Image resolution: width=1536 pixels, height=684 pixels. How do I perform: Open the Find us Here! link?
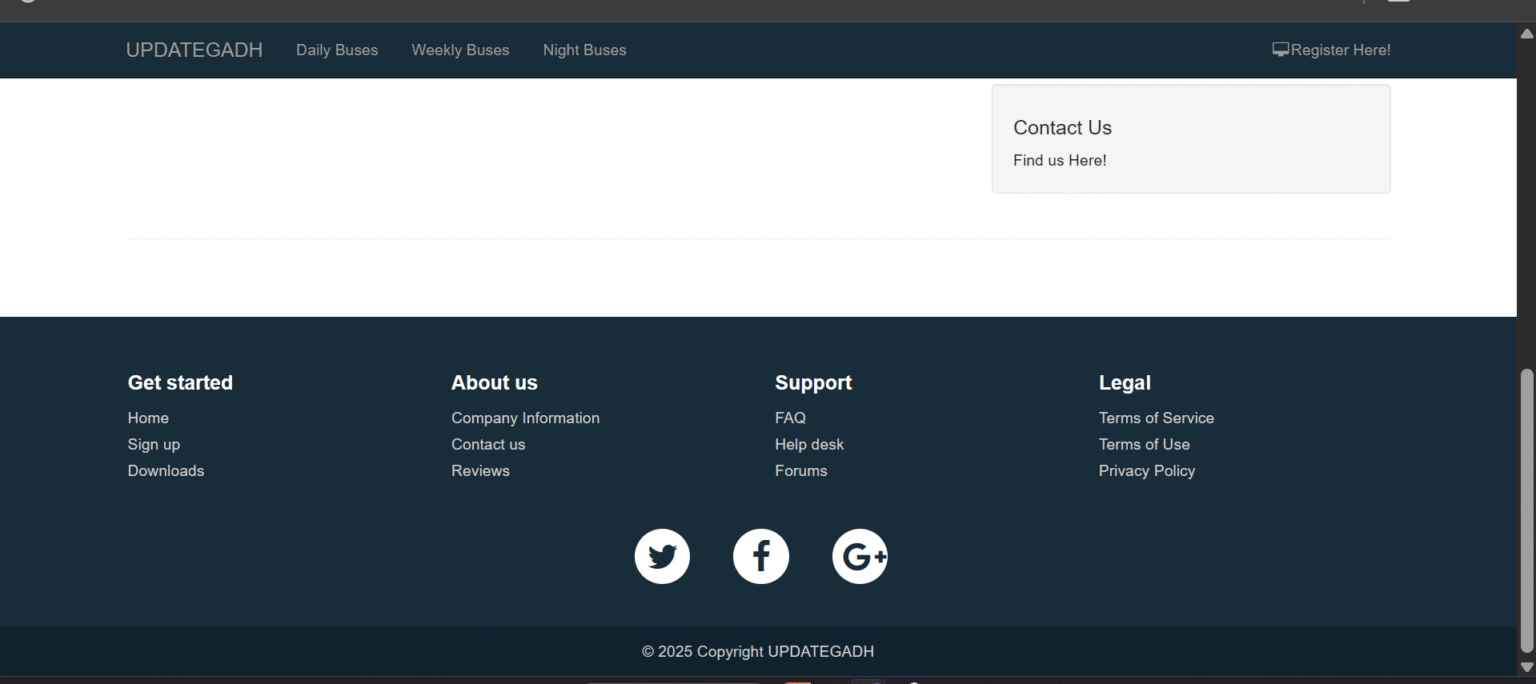[1059, 160]
